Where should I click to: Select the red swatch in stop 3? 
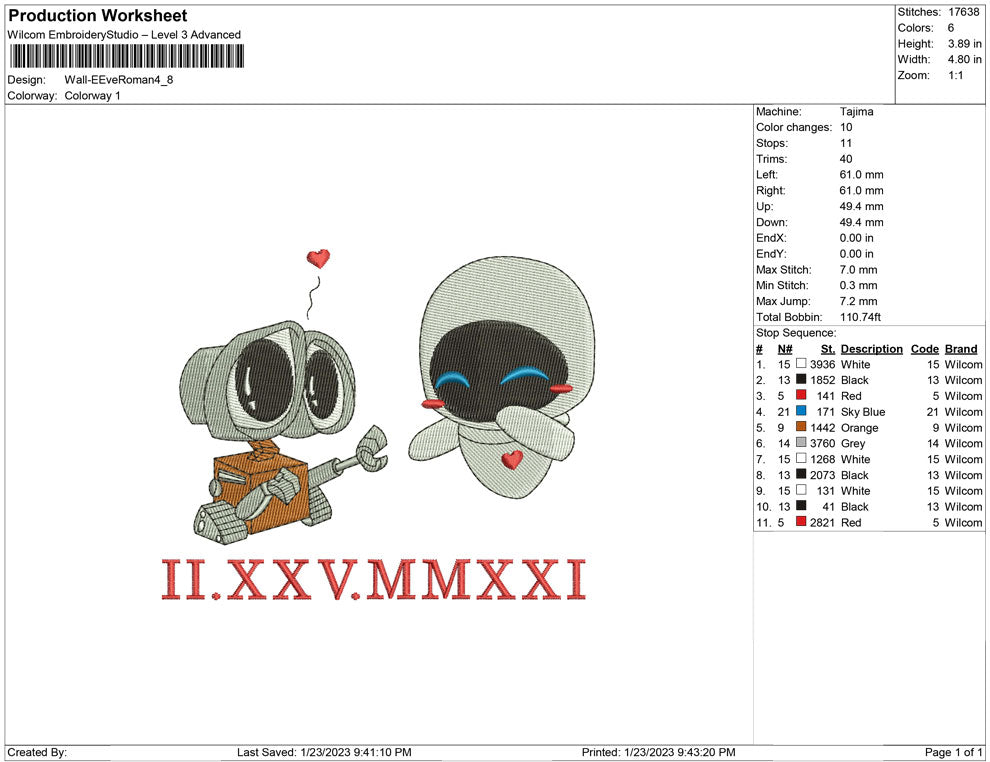[x=801, y=395]
